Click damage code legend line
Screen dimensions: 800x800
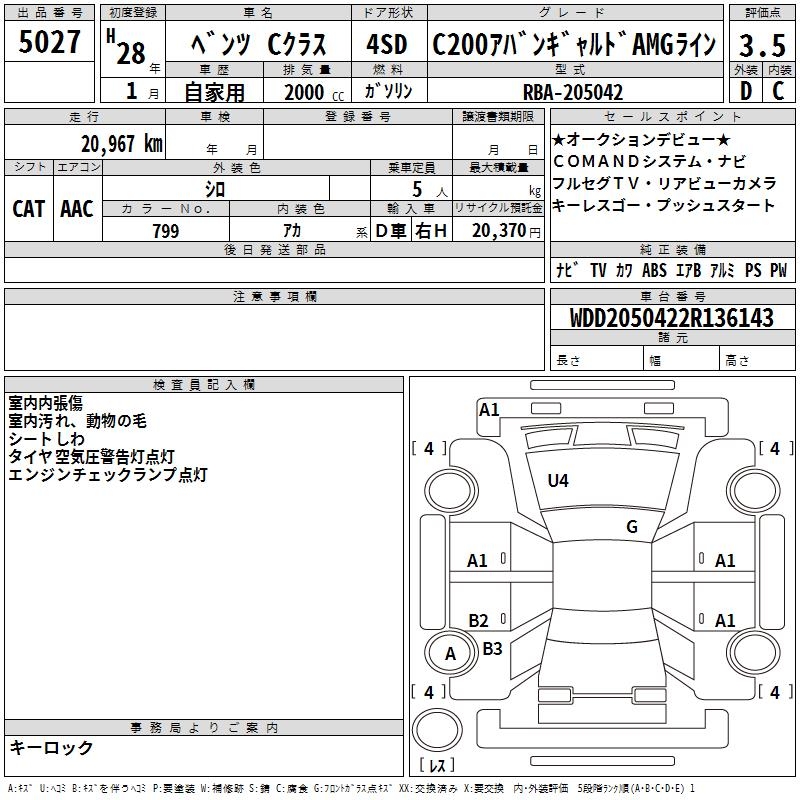pos(352,789)
